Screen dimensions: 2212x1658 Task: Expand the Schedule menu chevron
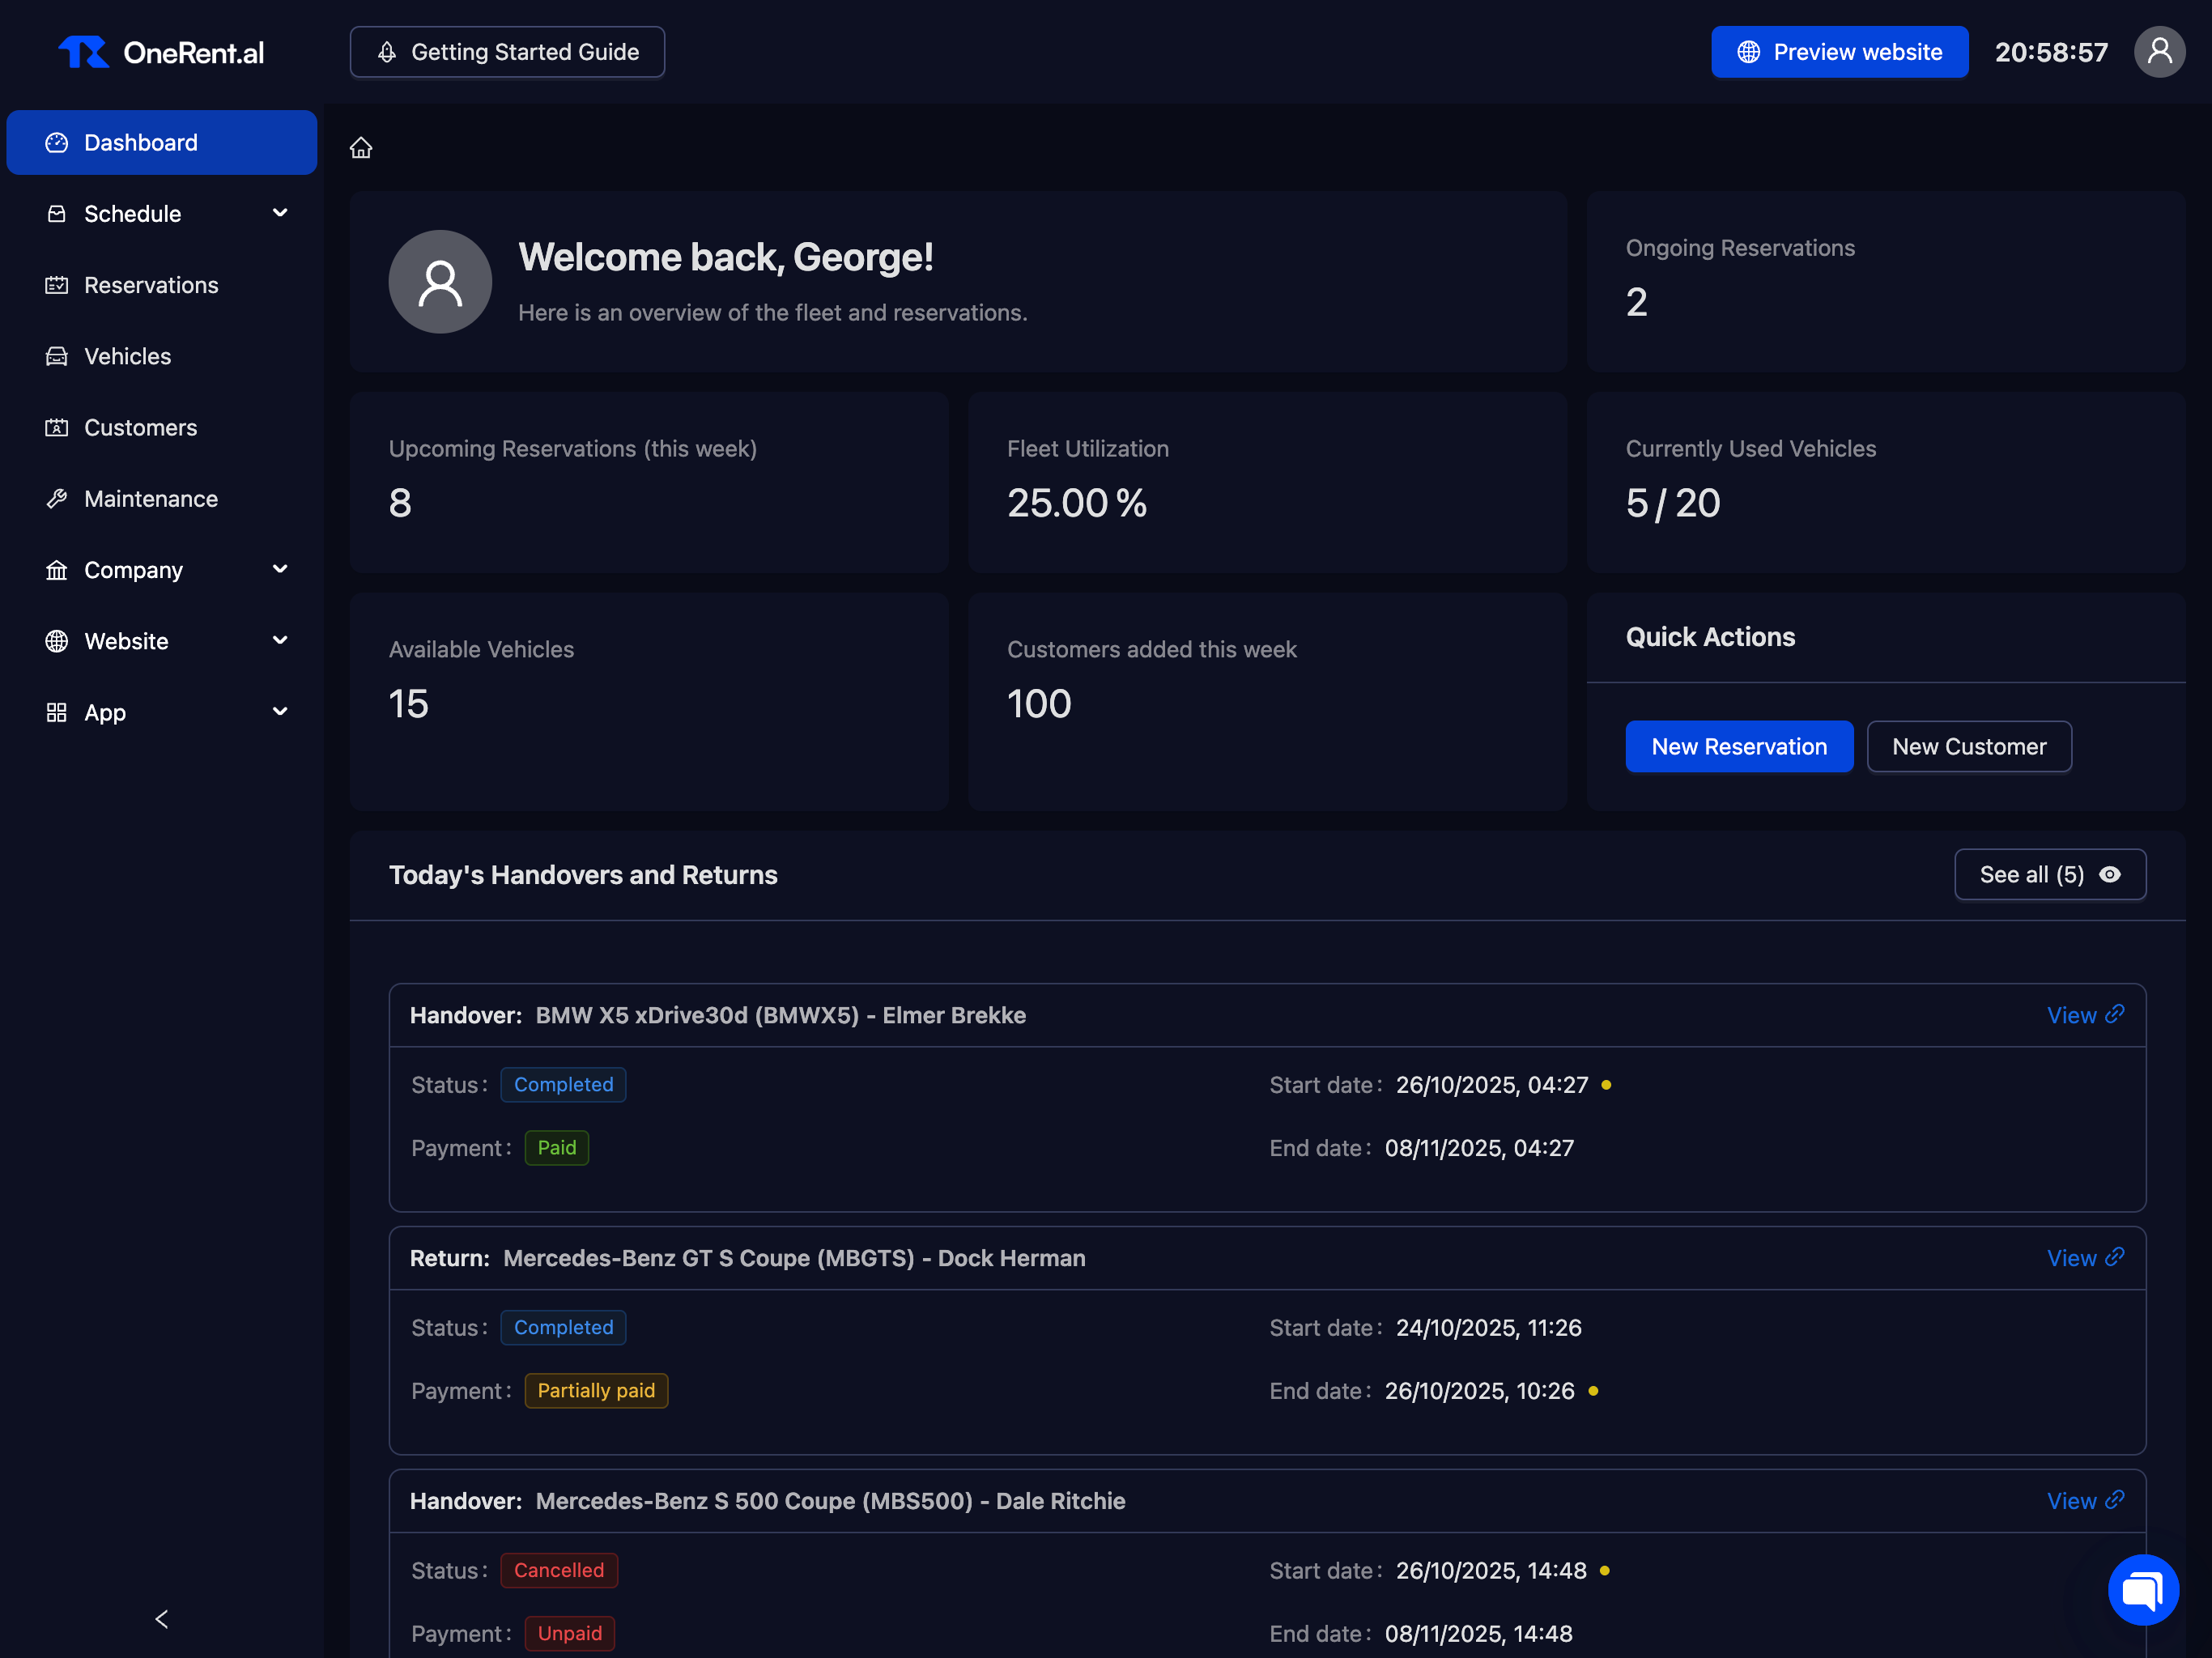pos(280,213)
